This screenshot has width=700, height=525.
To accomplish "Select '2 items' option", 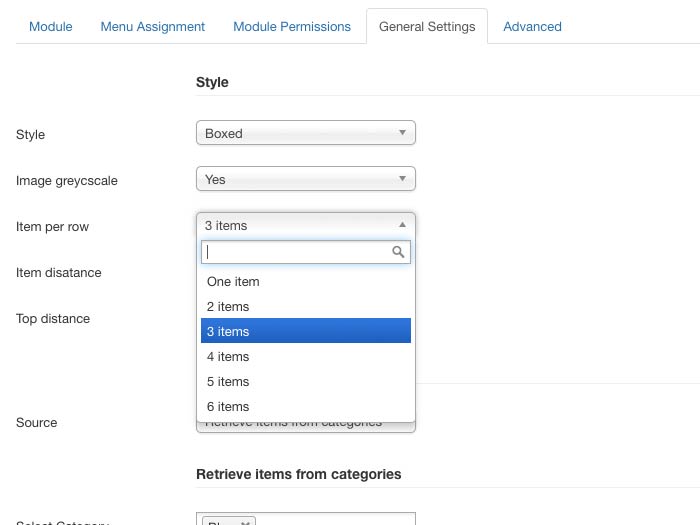I will point(228,307).
